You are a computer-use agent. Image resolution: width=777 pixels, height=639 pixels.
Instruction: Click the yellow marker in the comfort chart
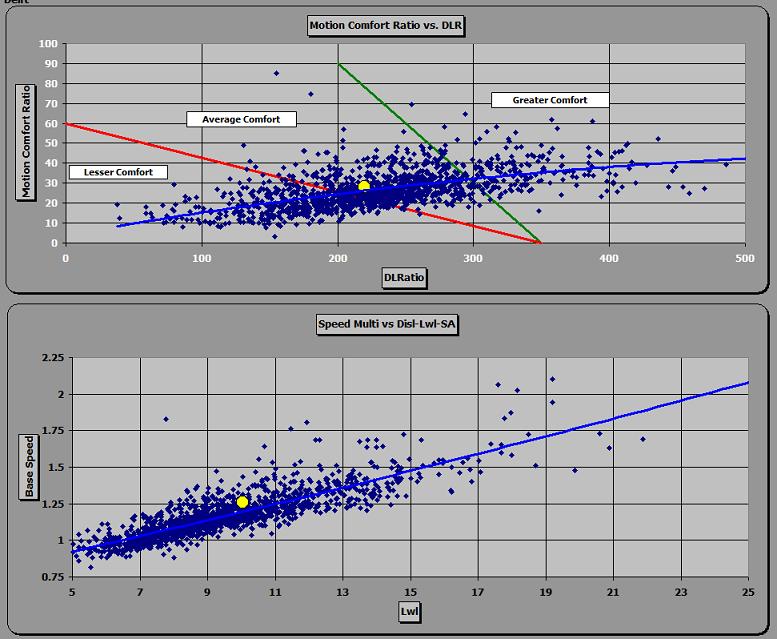(364, 187)
